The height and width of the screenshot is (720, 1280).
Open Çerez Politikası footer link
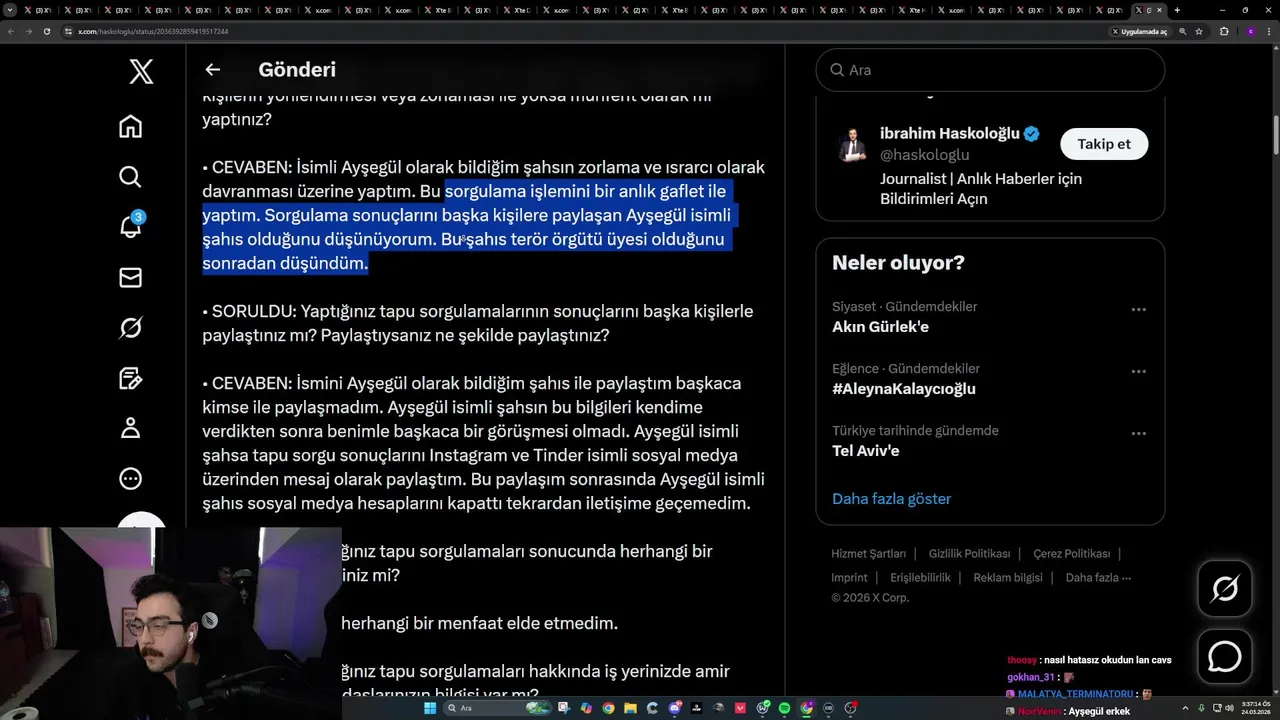[1071, 554]
